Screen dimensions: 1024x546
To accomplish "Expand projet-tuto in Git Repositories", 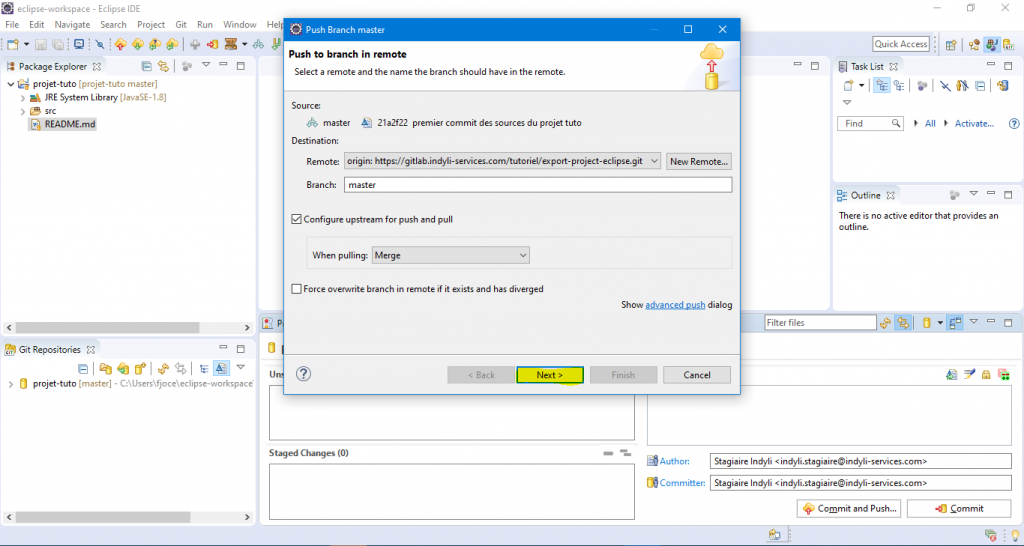I will pyautogui.click(x=10, y=384).
